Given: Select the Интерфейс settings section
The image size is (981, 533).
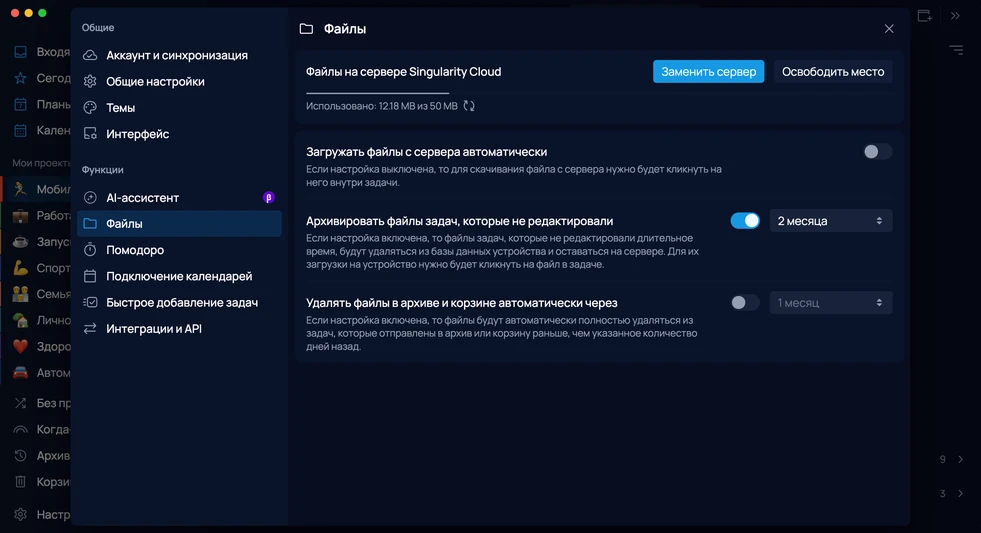Looking at the screenshot, I should [x=180, y=135].
